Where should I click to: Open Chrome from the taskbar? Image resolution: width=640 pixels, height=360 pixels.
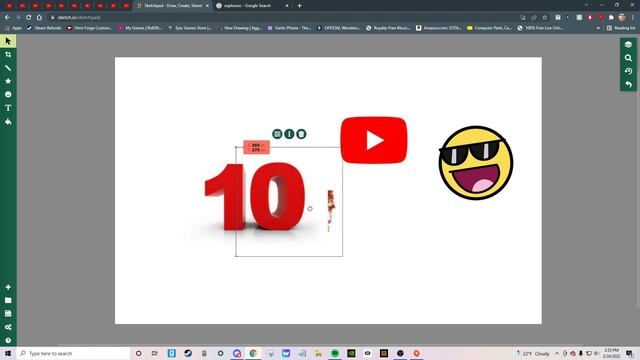253,353
